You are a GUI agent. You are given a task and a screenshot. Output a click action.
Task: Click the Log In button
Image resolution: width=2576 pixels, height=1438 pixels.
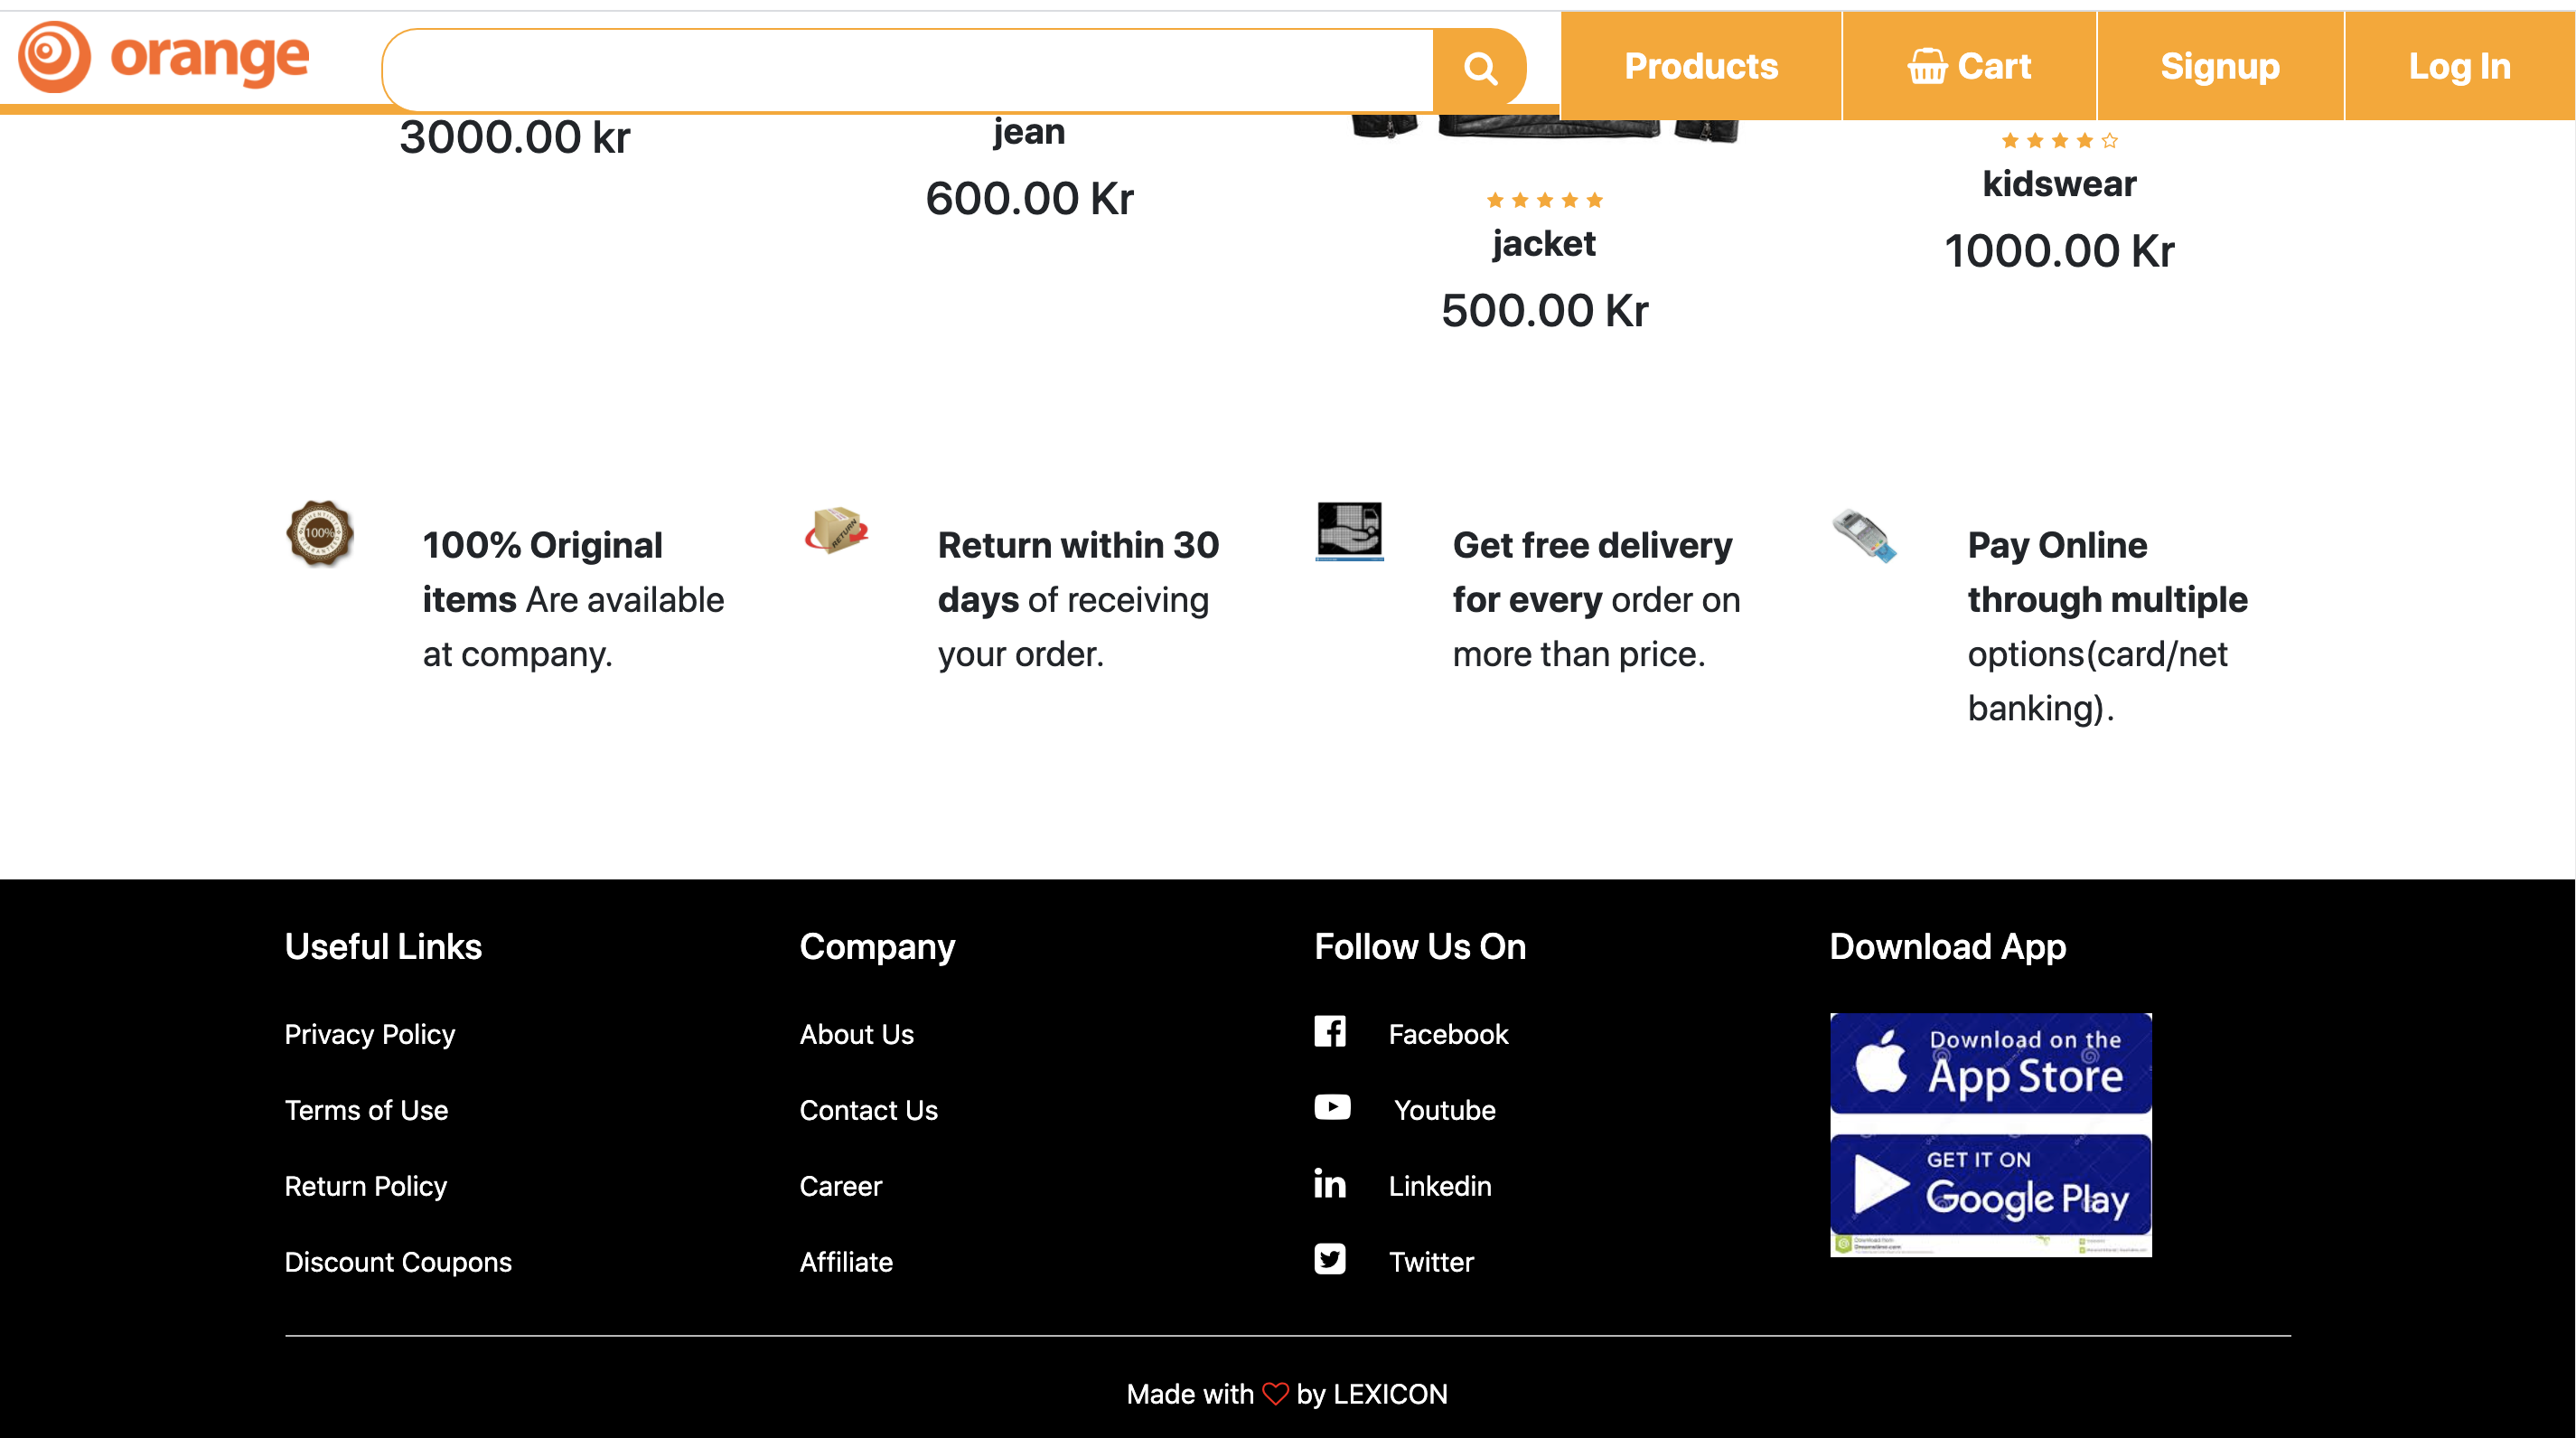[x=2459, y=66]
